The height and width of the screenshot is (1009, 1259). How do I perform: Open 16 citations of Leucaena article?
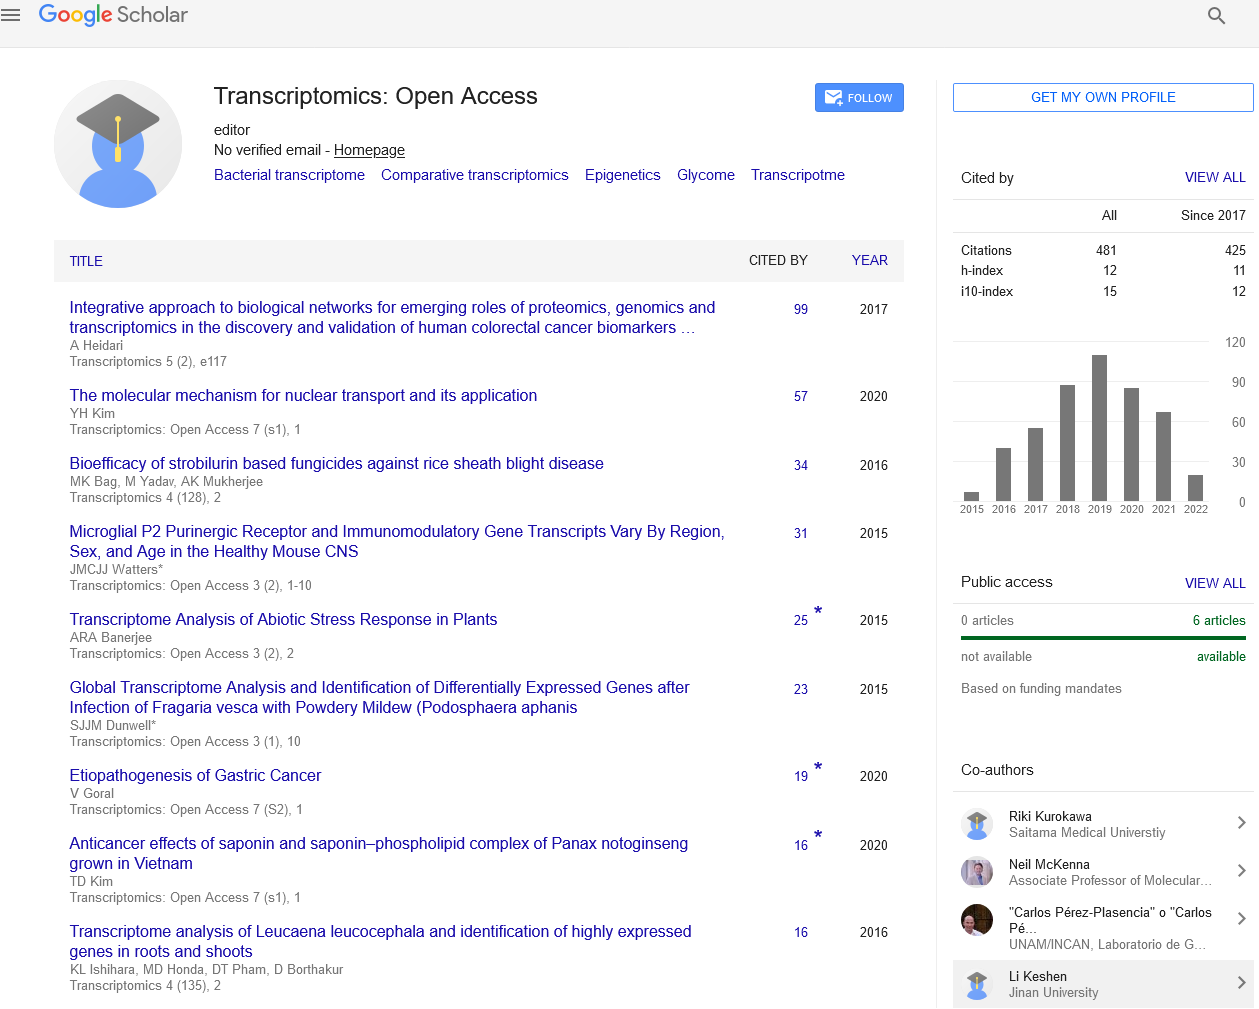pyautogui.click(x=801, y=933)
